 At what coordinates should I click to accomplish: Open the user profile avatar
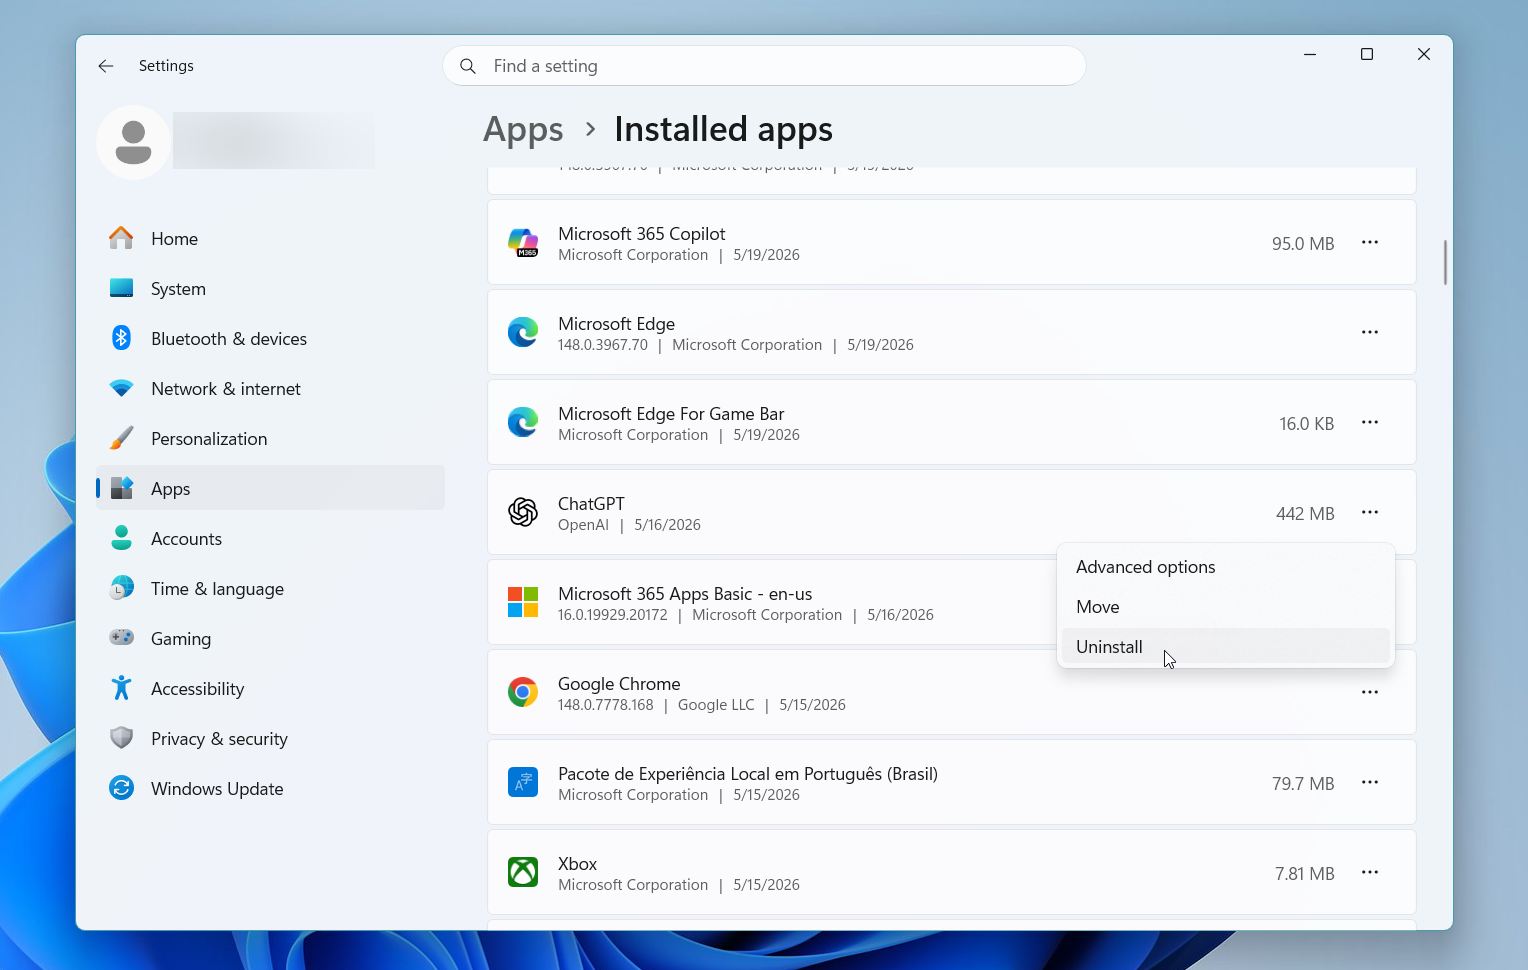[133, 142]
